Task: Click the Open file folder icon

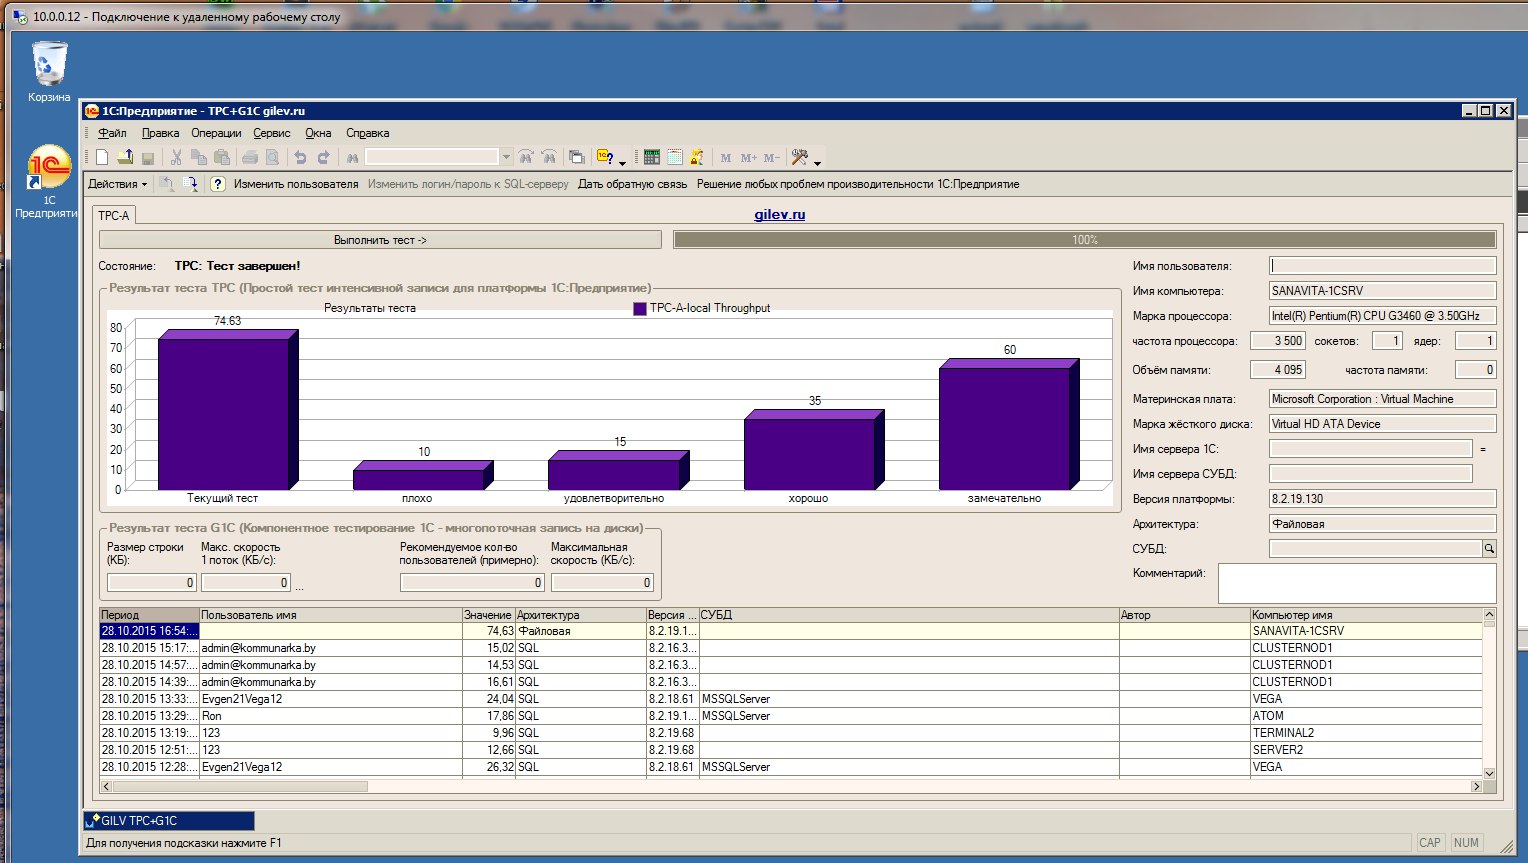Action: point(125,157)
